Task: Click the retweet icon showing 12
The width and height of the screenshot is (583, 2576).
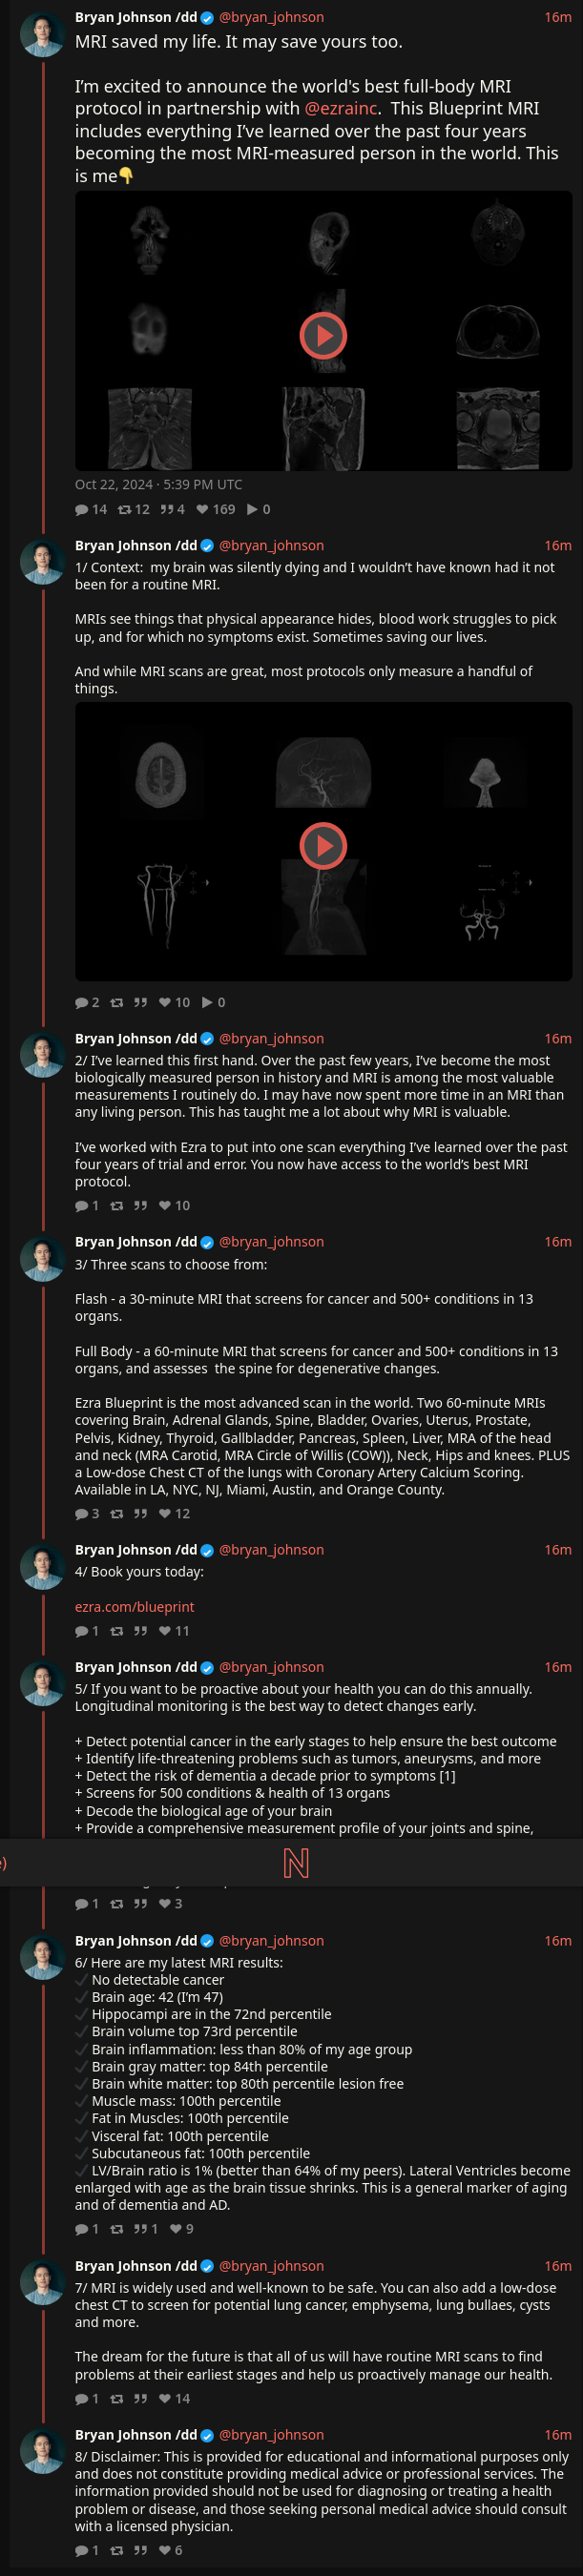Action: coord(124,509)
